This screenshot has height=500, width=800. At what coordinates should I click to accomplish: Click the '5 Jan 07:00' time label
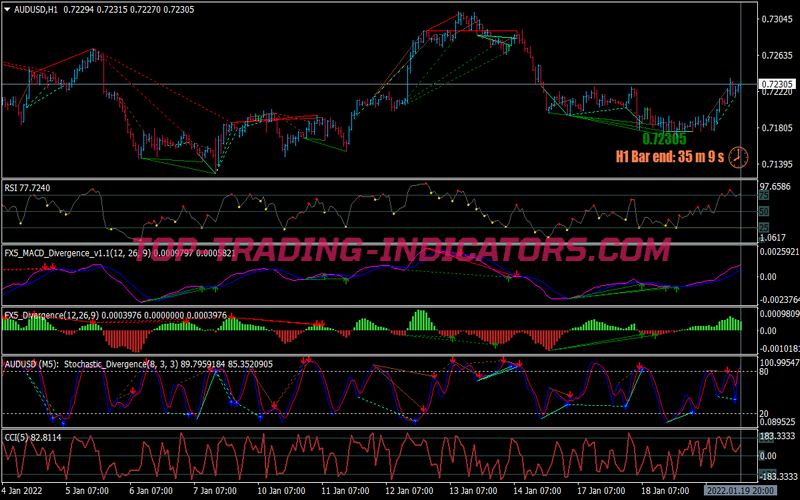click(x=87, y=491)
